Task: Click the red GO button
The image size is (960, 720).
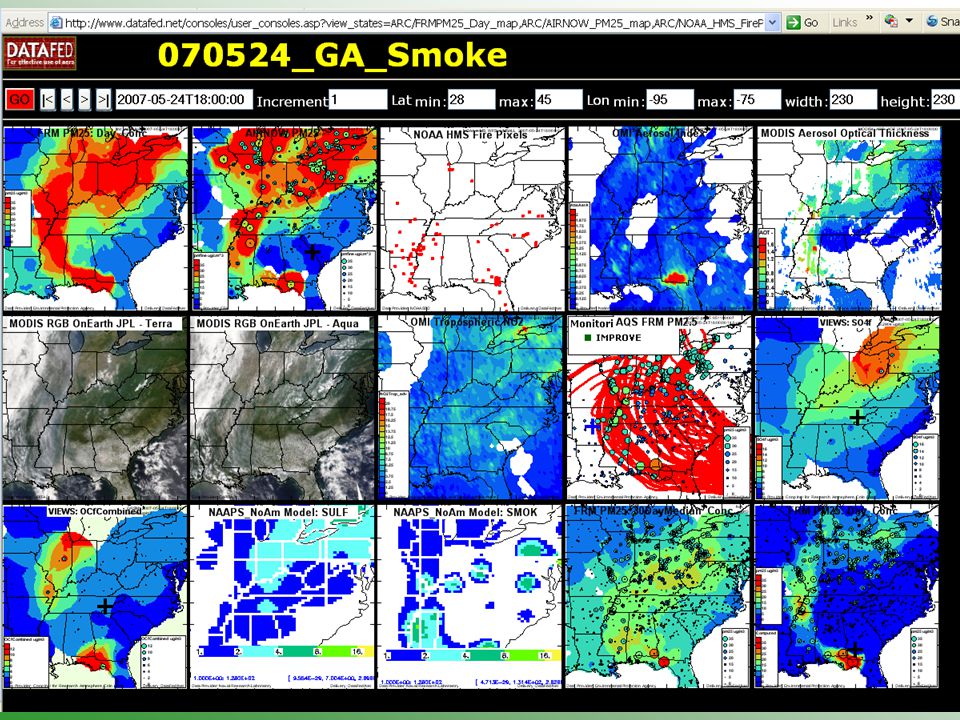Action: 20,100
